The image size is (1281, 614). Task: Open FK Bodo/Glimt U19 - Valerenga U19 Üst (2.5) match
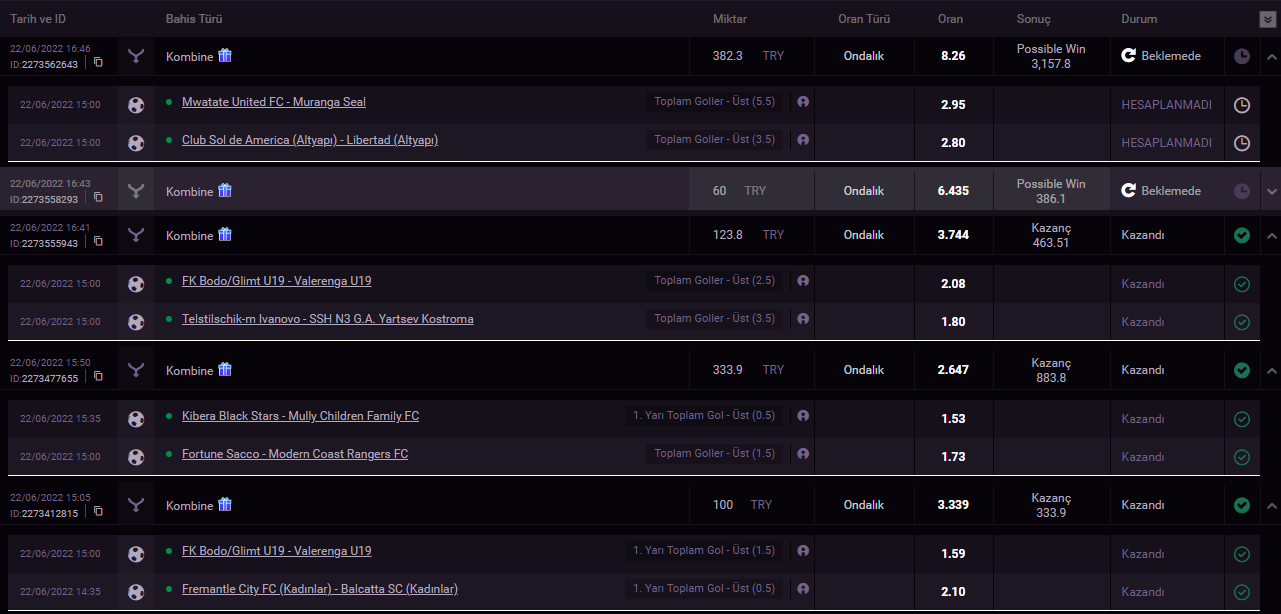[276, 282]
